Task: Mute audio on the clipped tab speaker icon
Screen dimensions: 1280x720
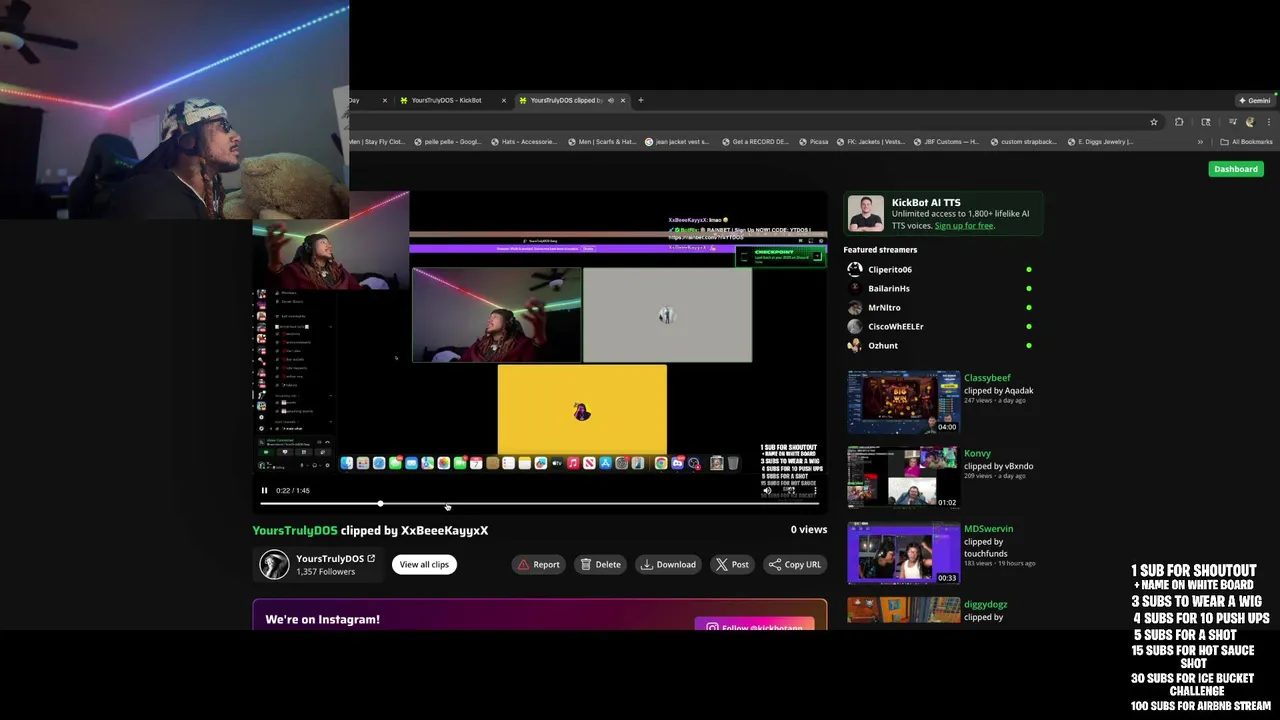Action: [610, 100]
